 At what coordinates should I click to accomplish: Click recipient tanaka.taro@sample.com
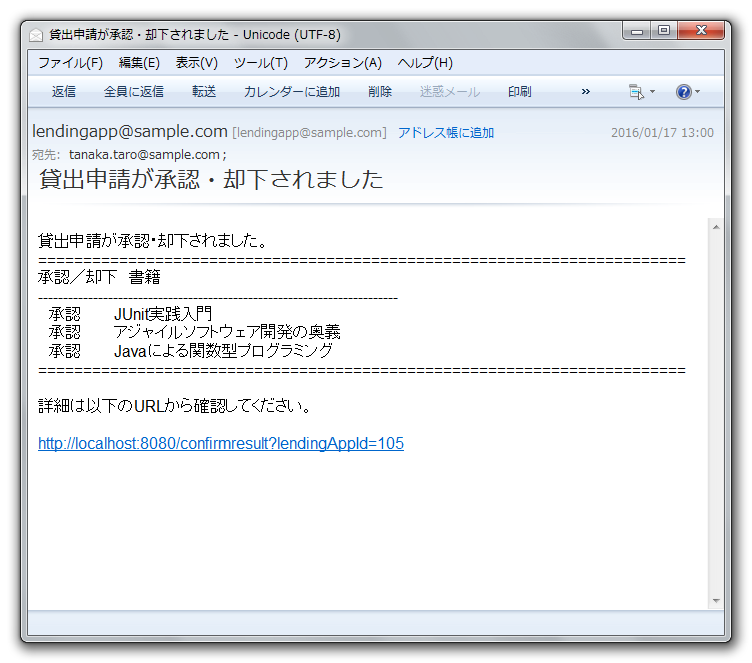(144, 154)
